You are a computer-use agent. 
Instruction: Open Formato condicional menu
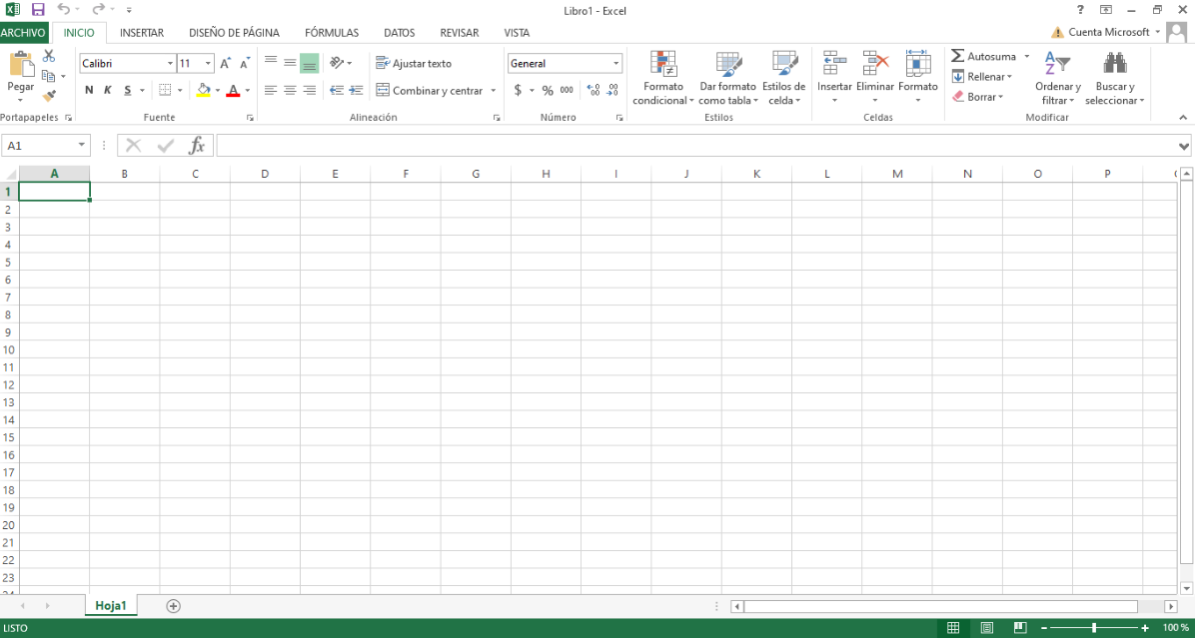pyautogui.click(x=663, y=78)
